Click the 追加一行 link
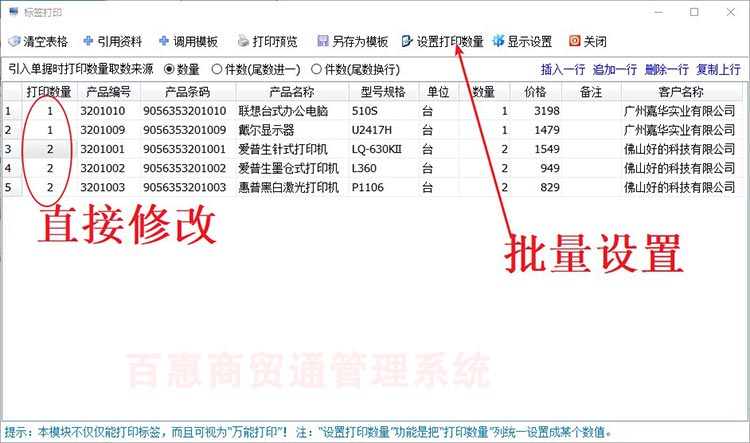750x443 pixels. point(615,70)
